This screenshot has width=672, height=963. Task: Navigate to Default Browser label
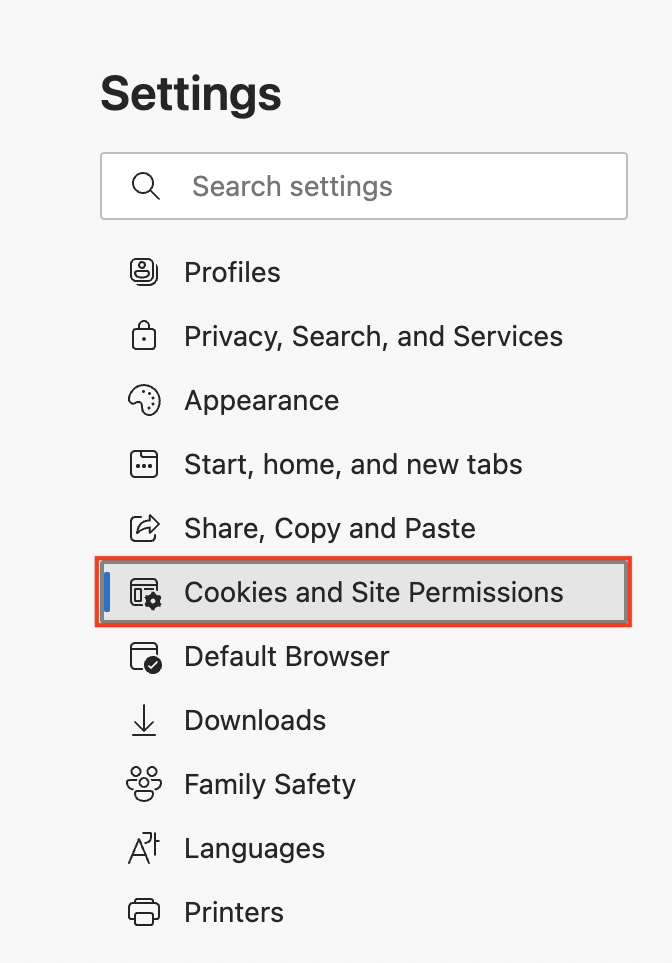tap(286, 656)
